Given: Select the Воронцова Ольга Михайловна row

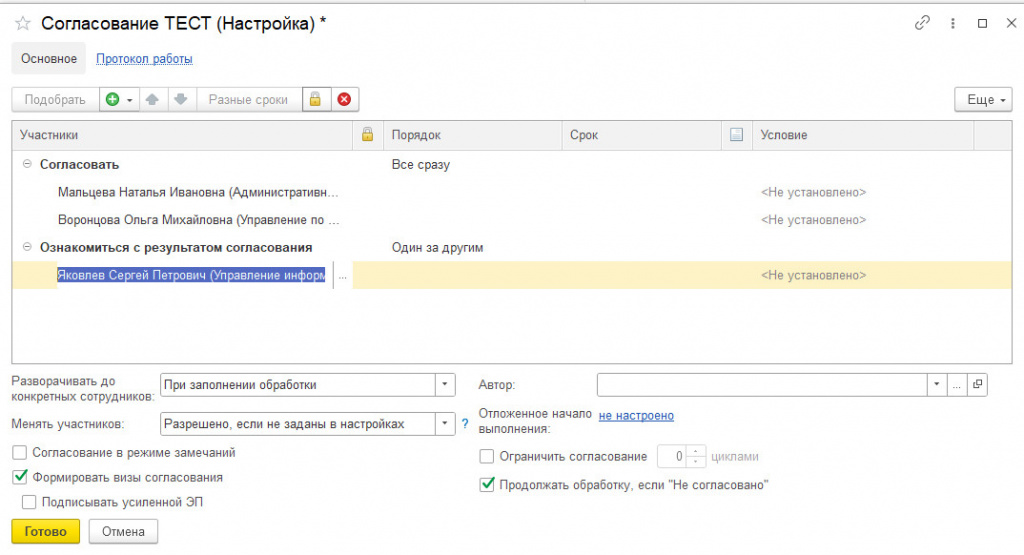Looking at the screenshot, I should pyautogui.click(x=511, y=220).
